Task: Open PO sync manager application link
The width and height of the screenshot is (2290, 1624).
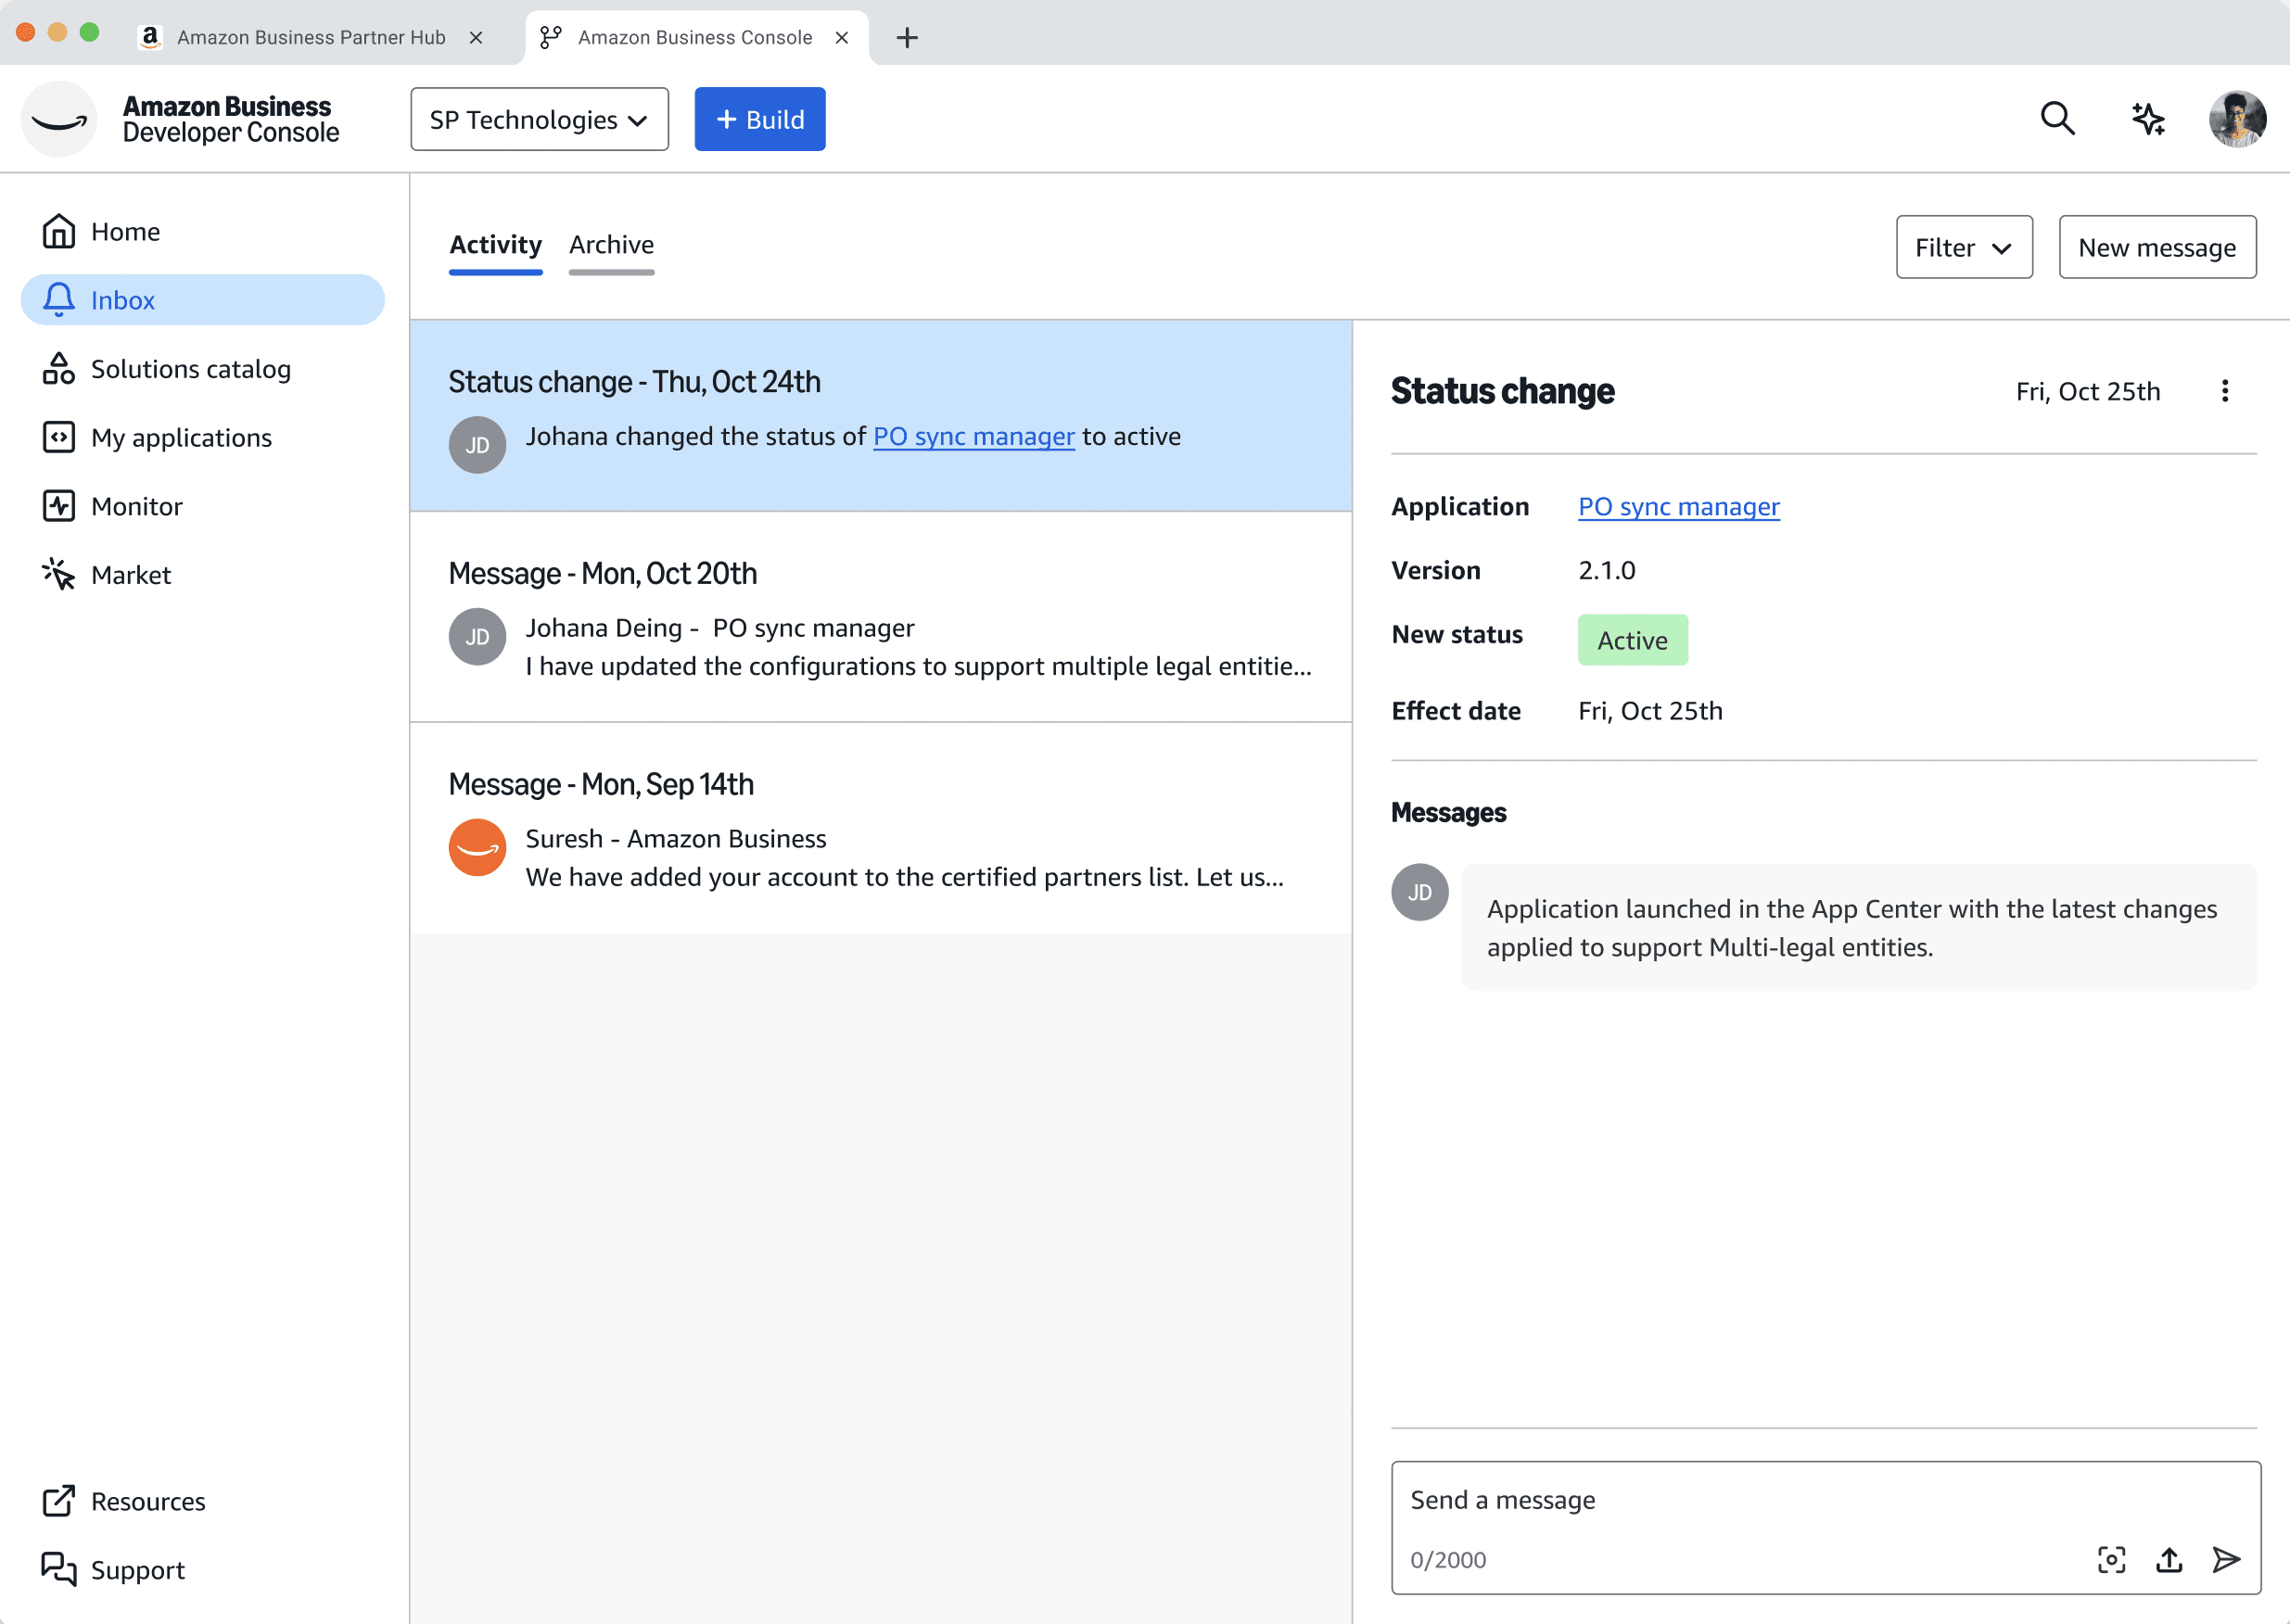Action: (1678, 507)
